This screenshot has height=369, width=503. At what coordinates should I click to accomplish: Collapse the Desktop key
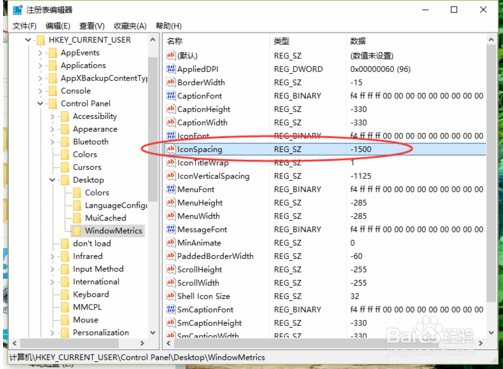[x=52, y=180]
